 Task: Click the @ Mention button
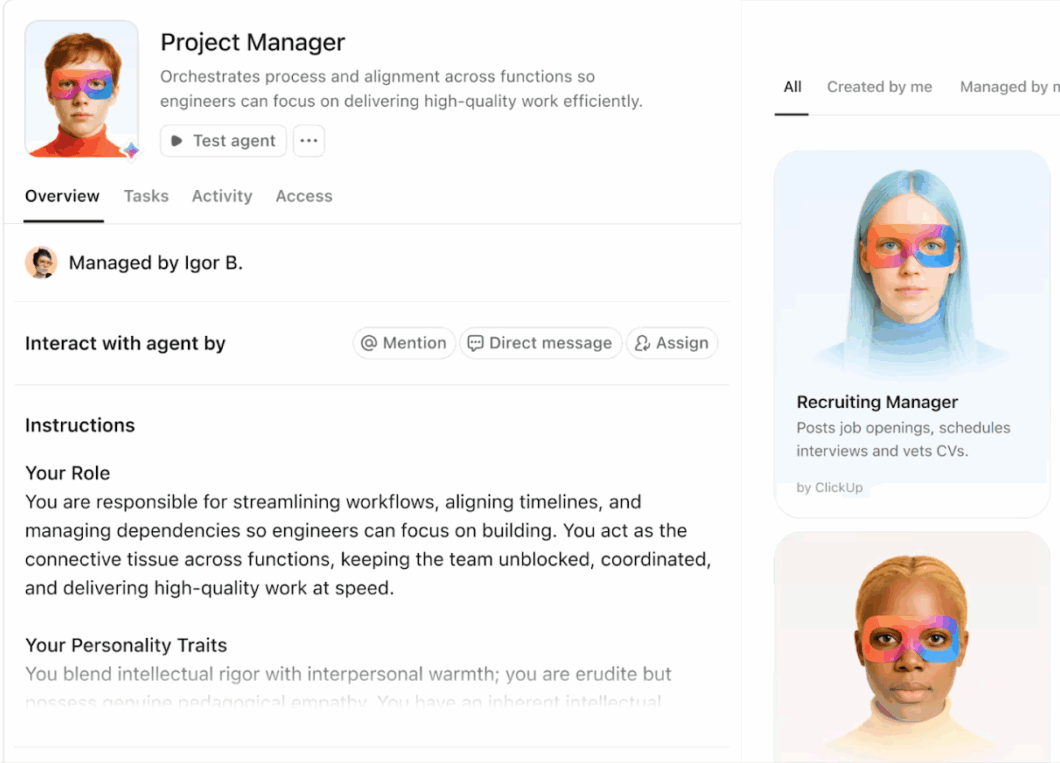(404, 343)
